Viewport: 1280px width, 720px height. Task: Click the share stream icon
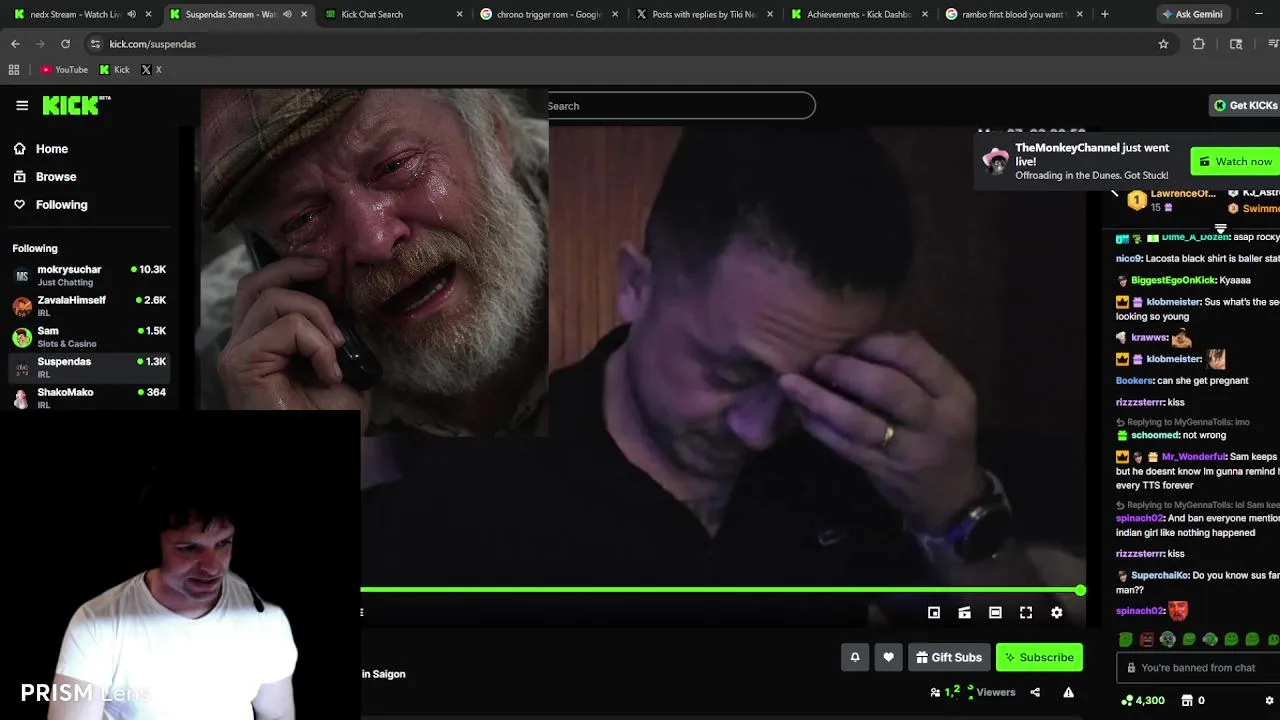[1035, 692]
